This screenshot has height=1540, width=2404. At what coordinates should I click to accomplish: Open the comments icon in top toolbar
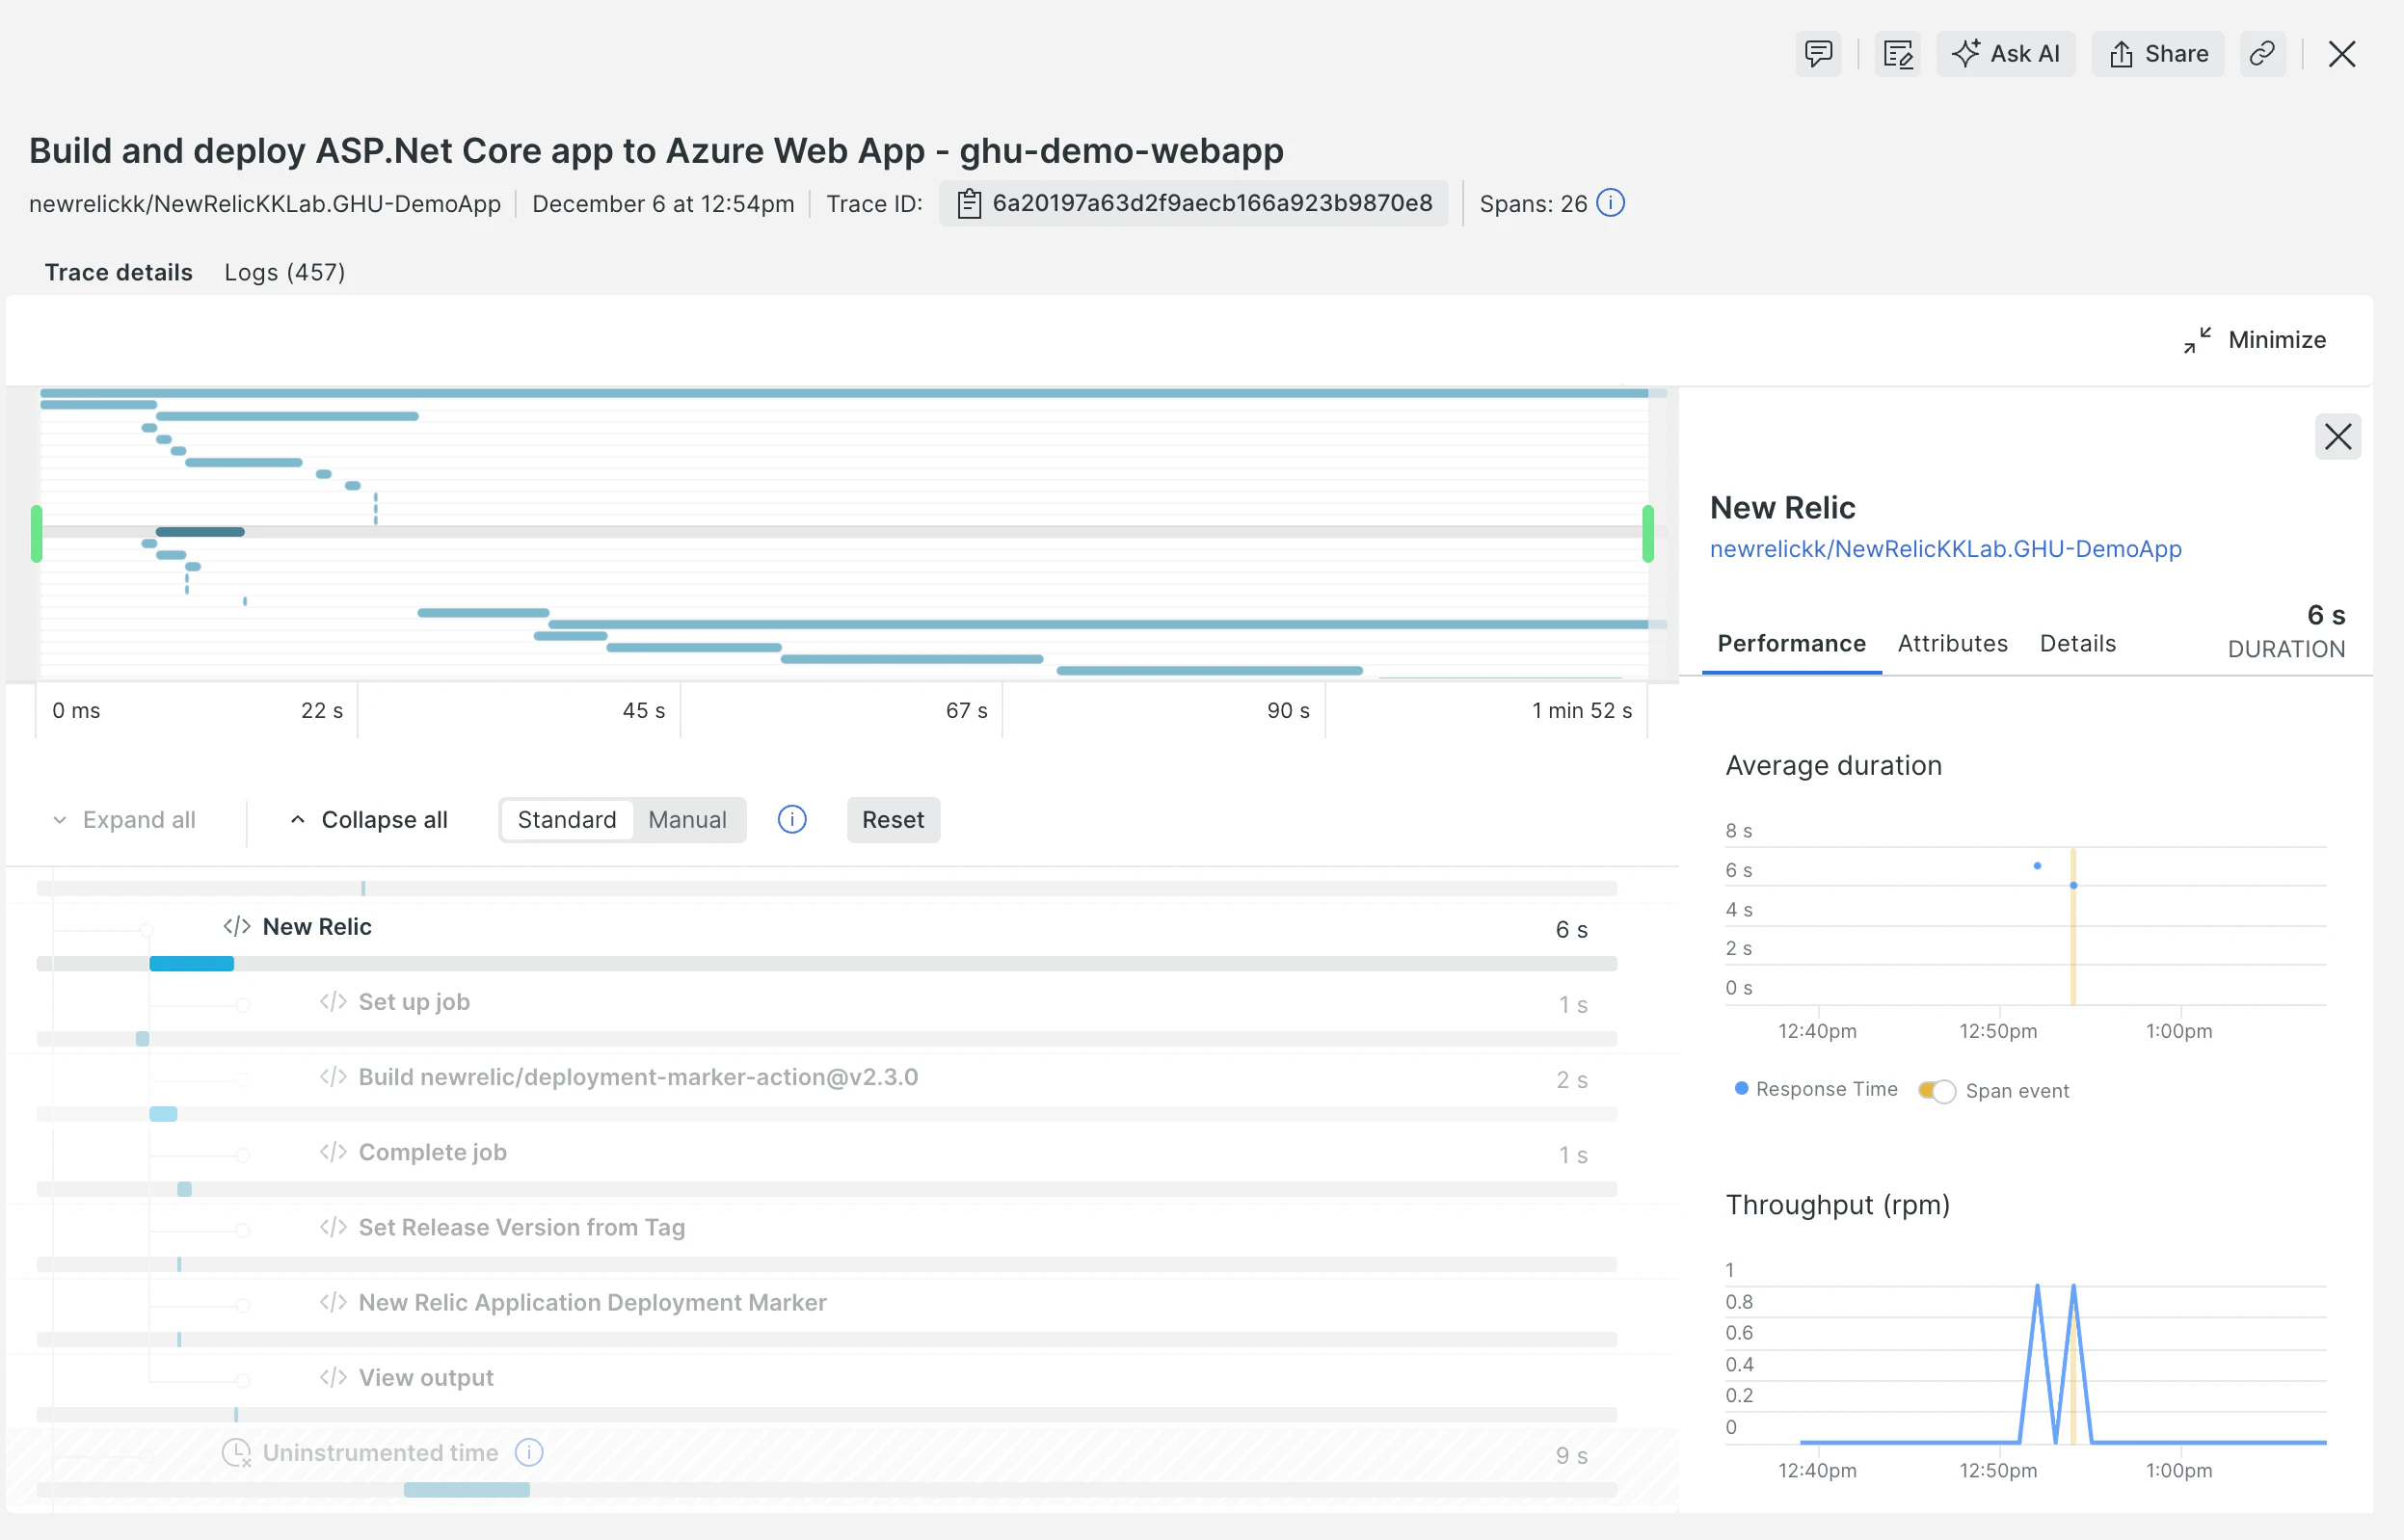pyautogui.click(x=1818, y=54)
